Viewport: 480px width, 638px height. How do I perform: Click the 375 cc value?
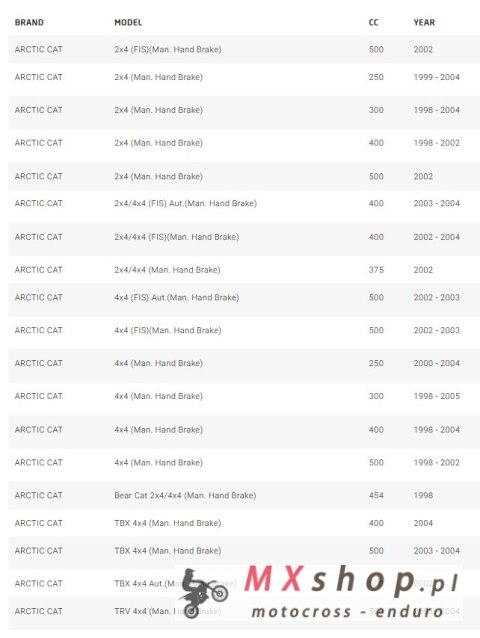(376, 270)
